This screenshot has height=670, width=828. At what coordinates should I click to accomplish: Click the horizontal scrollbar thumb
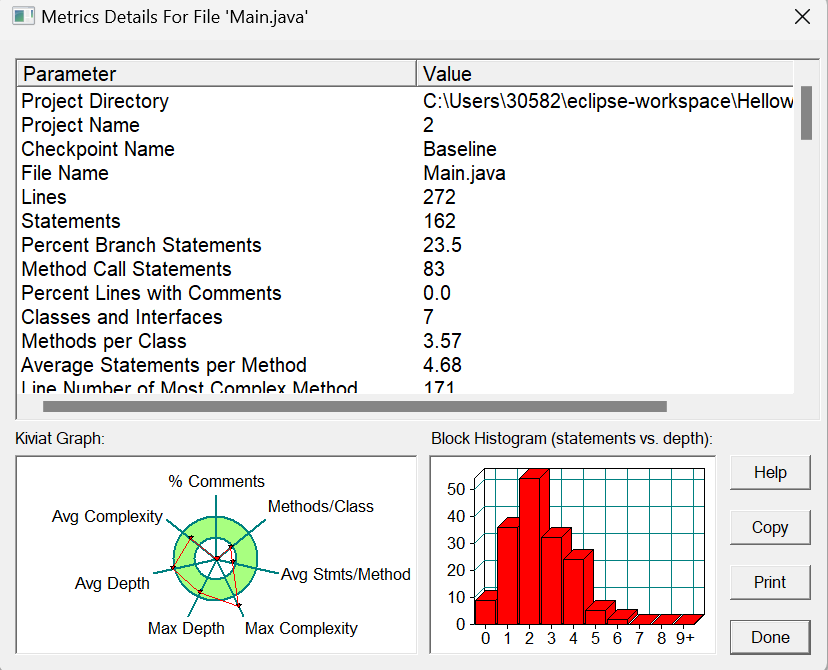tap(355, 407)
